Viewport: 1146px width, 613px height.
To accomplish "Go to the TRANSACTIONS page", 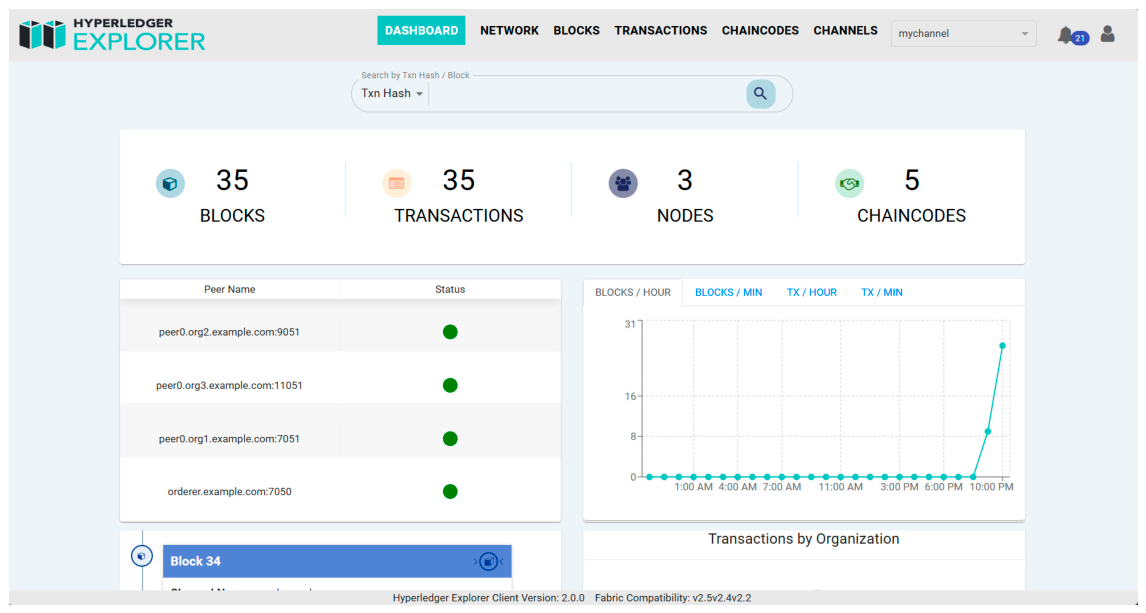I will 661,31.
